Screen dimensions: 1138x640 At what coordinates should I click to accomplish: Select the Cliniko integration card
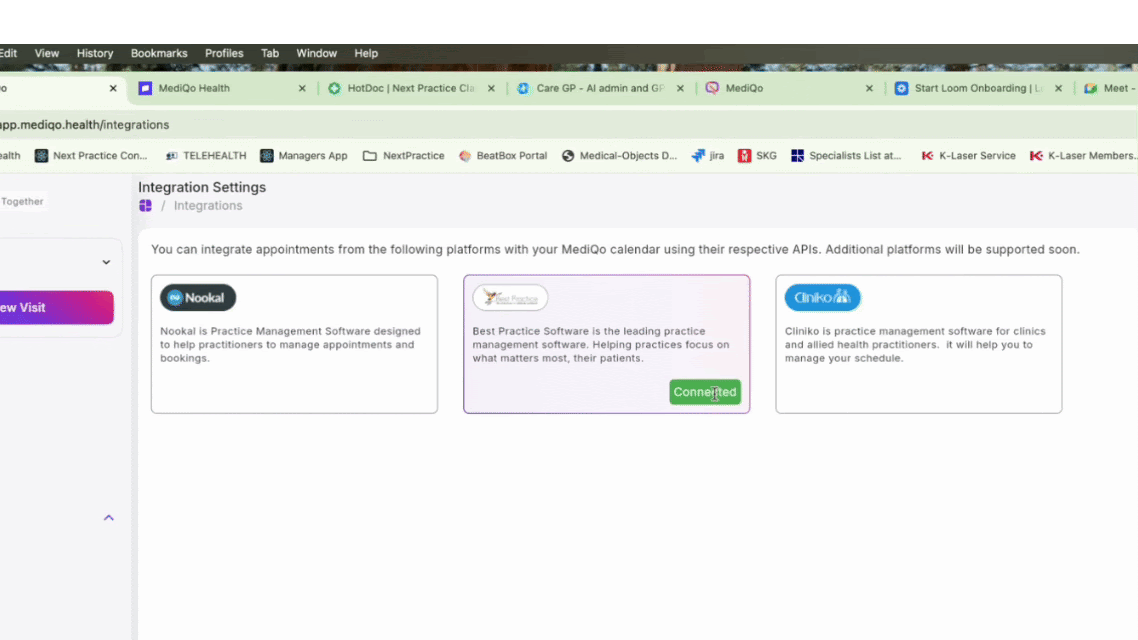[x=918, y=344]
